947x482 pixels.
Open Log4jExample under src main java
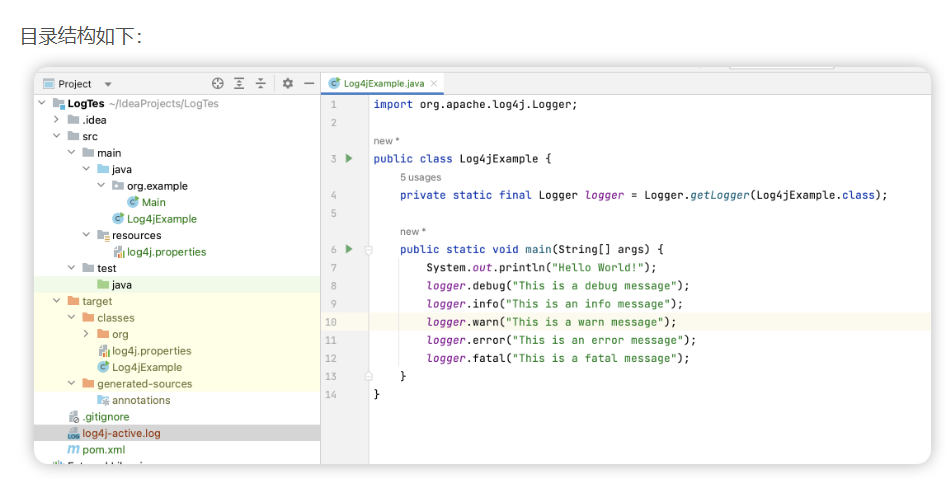pyautogui.click(x=161, y=219)
